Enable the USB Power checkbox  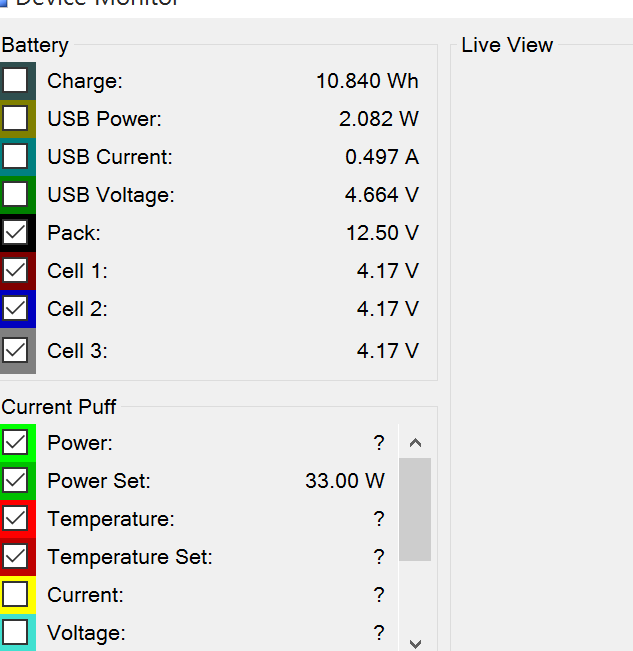(x=15, y=119)
